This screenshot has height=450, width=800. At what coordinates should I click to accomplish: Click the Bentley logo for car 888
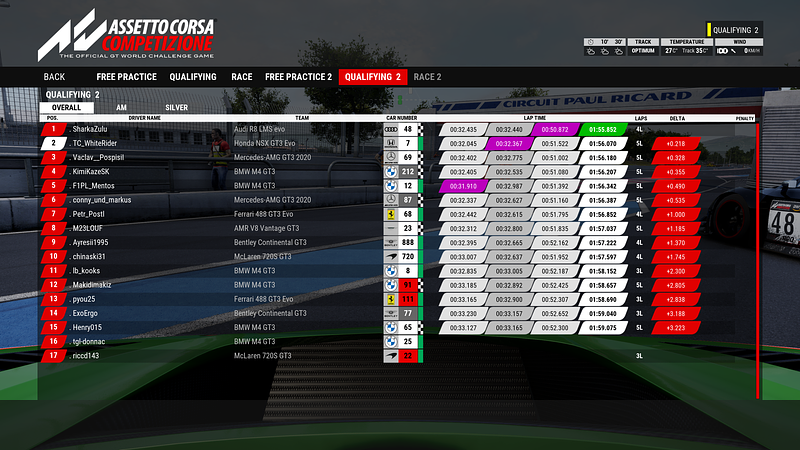click(391, 243)
